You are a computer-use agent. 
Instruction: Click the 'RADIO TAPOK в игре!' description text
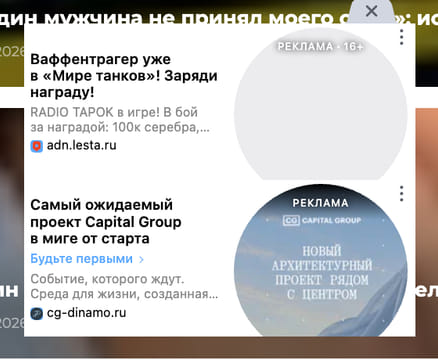tap(120, 120)
